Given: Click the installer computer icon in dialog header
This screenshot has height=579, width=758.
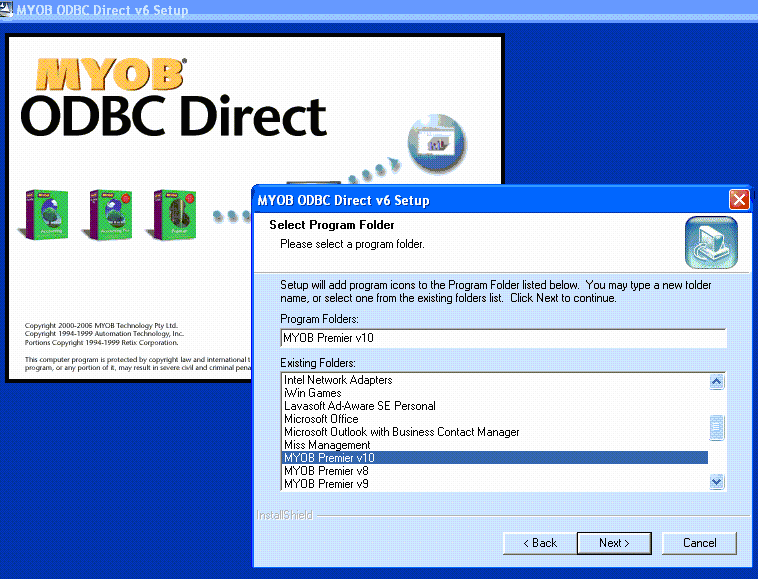Looking at the screenshot, I should (x=711, y=242).
